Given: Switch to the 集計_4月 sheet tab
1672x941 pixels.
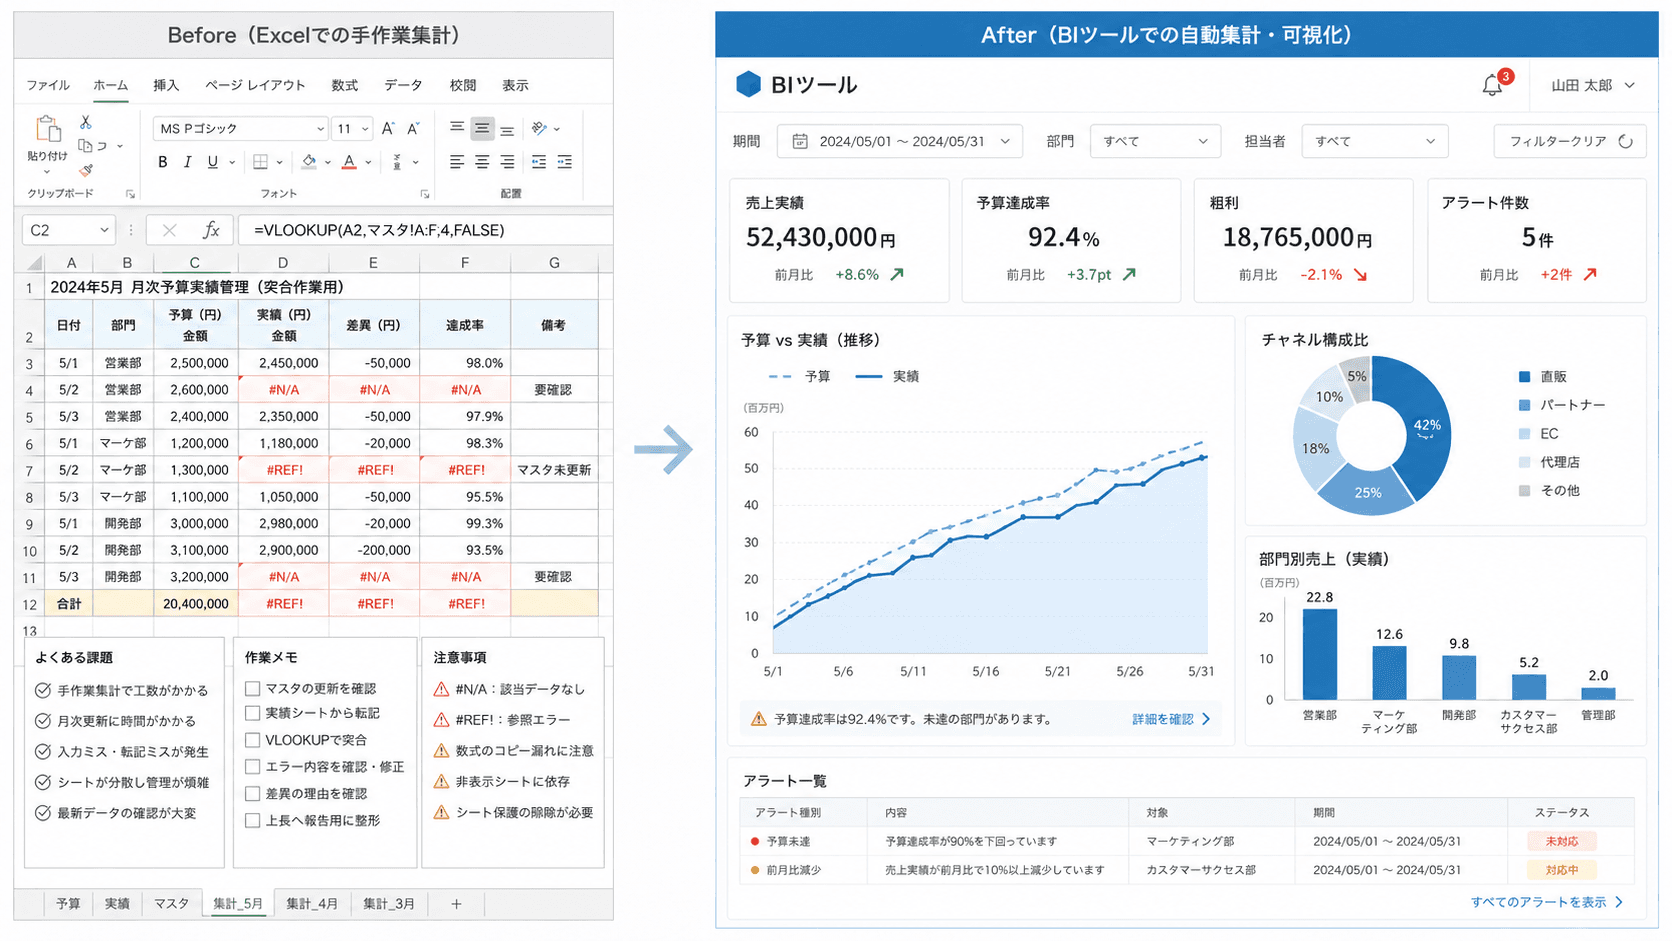Looking at the screenshot, I should pyautogui.click(x=312, y=904).
